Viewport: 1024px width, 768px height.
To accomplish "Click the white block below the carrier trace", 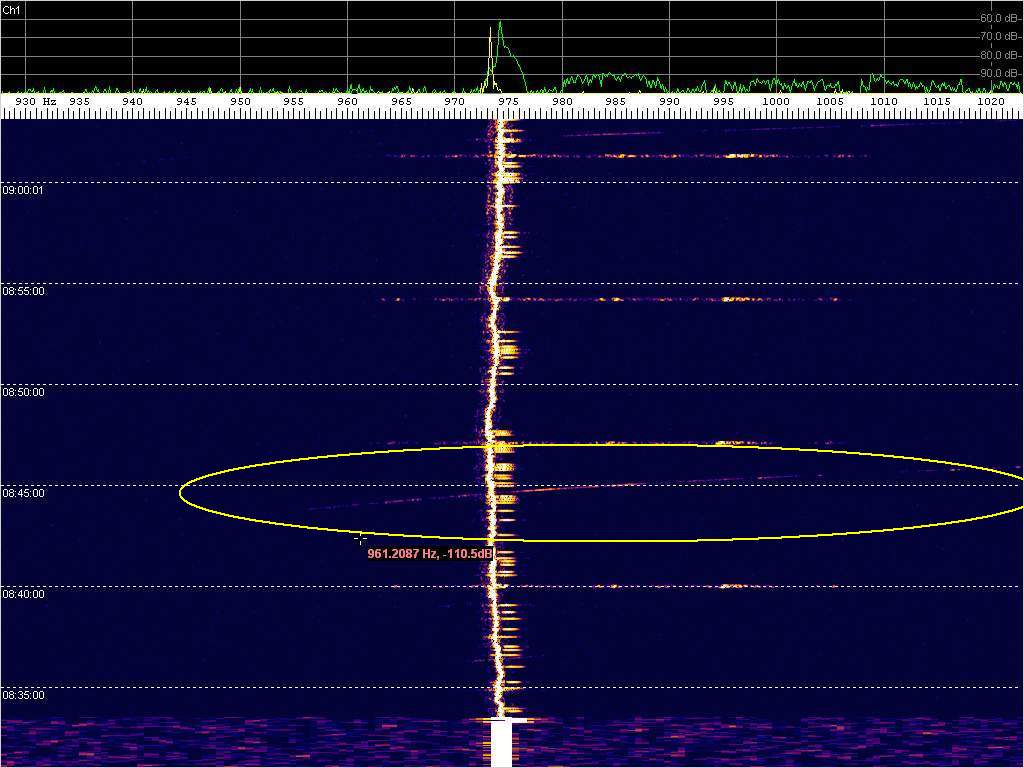I will point(501,745).
